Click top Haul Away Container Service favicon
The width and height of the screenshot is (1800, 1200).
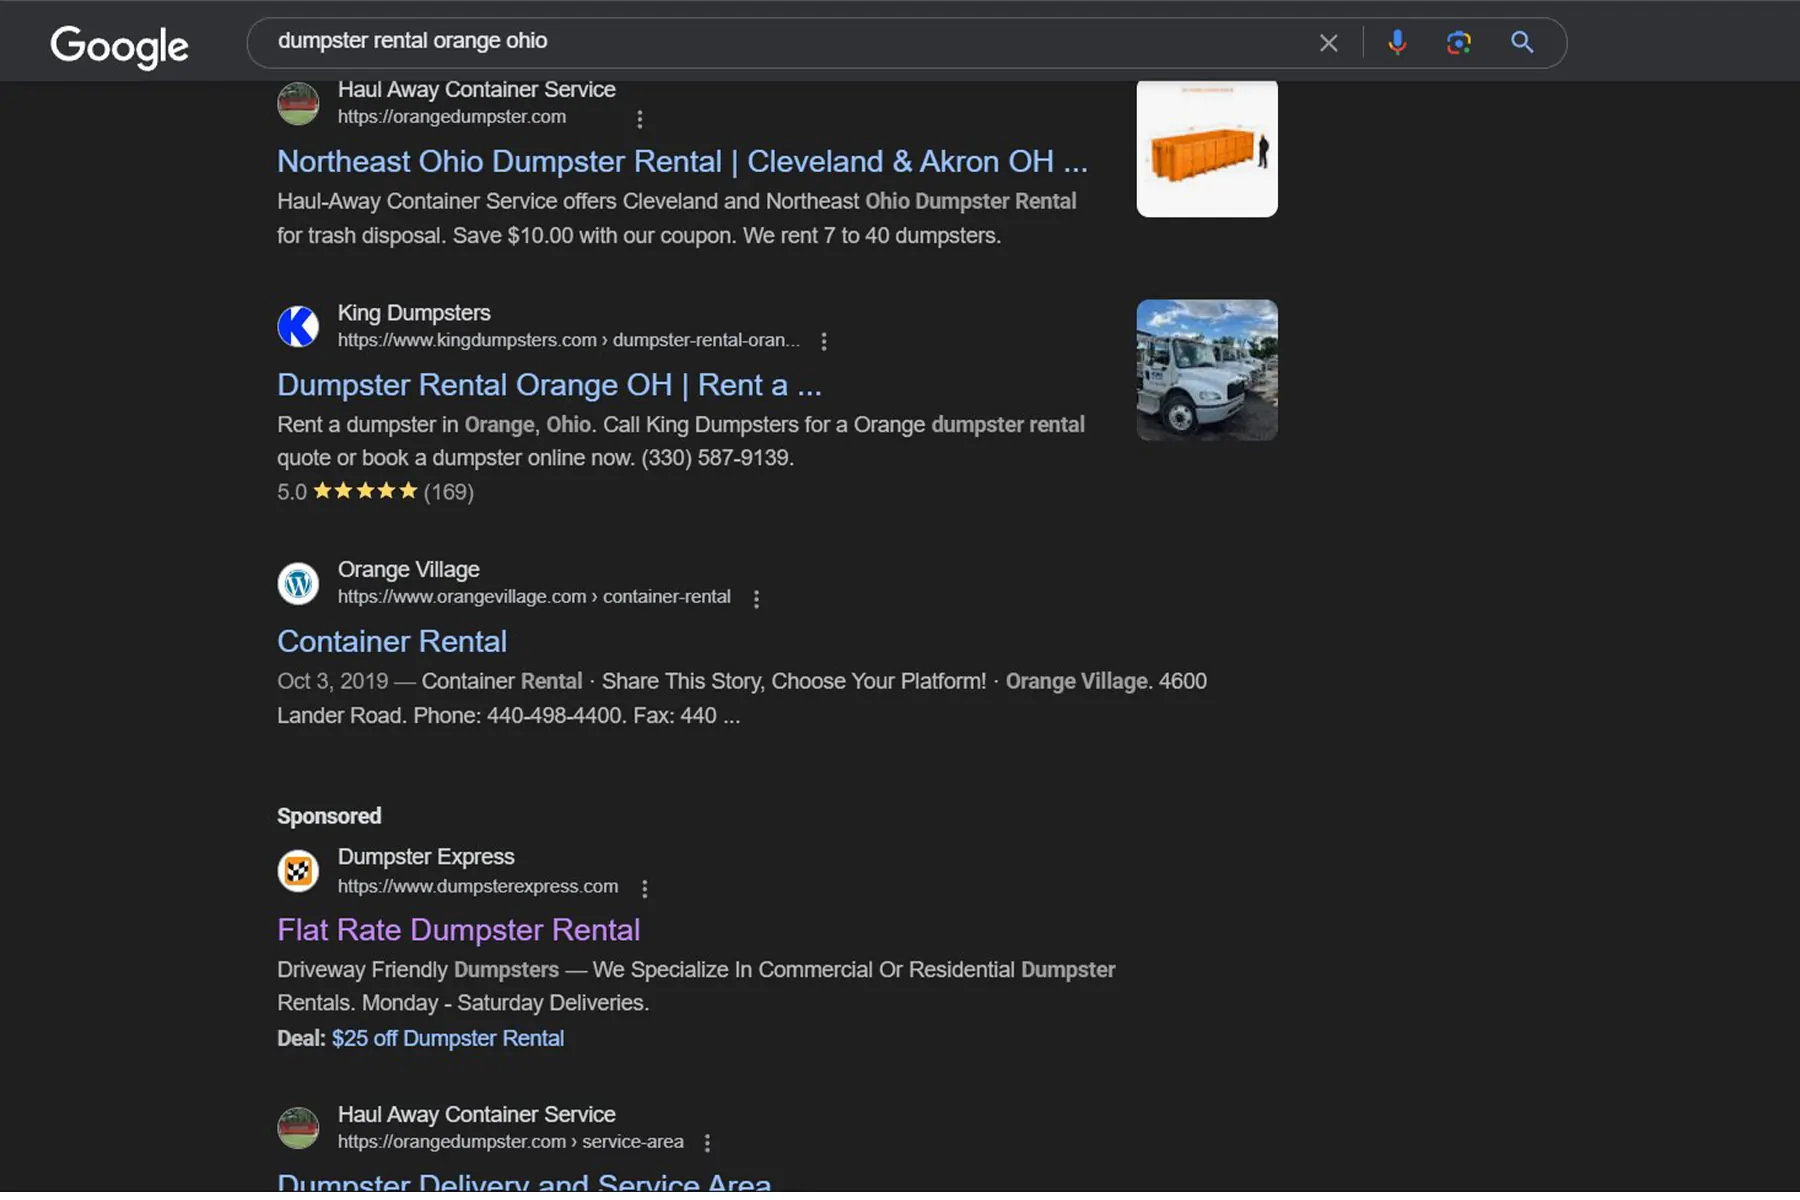[298, 104]
